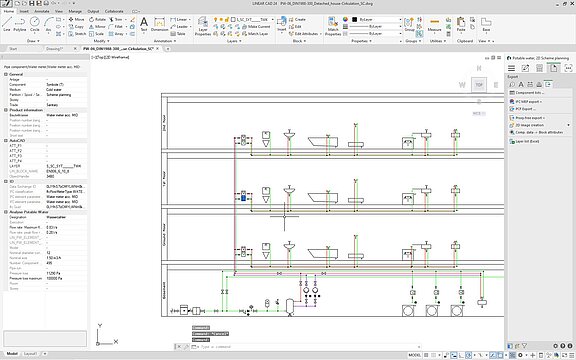Open the Text annotation tool
This screenshot has height=360, width=576.
point(144,24)
